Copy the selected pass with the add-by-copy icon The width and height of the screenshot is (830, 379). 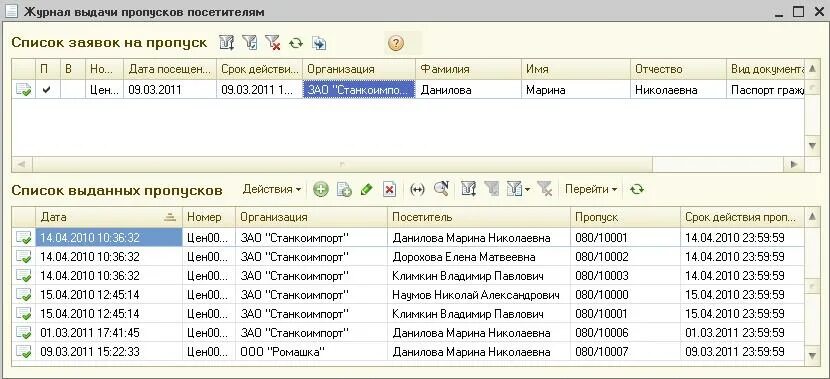[x=344, y=190]
